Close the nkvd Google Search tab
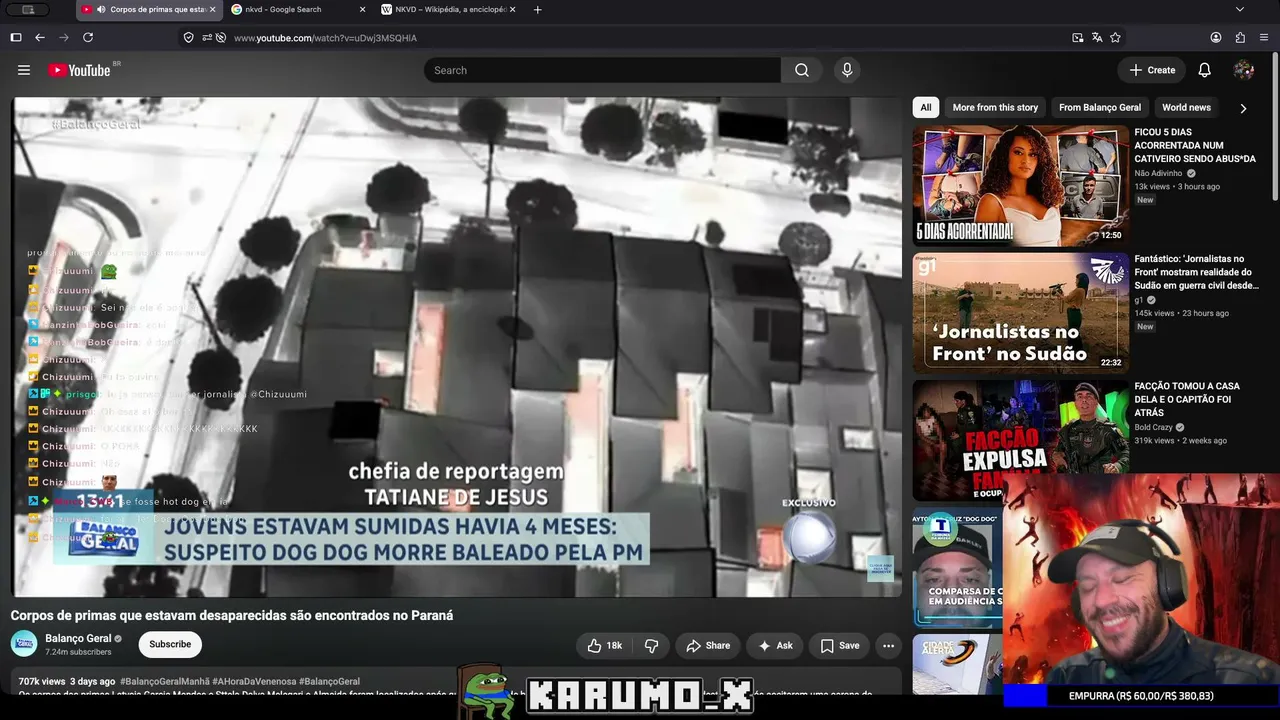This screenshot has height=720, width=1280. [x=362, y=10]
